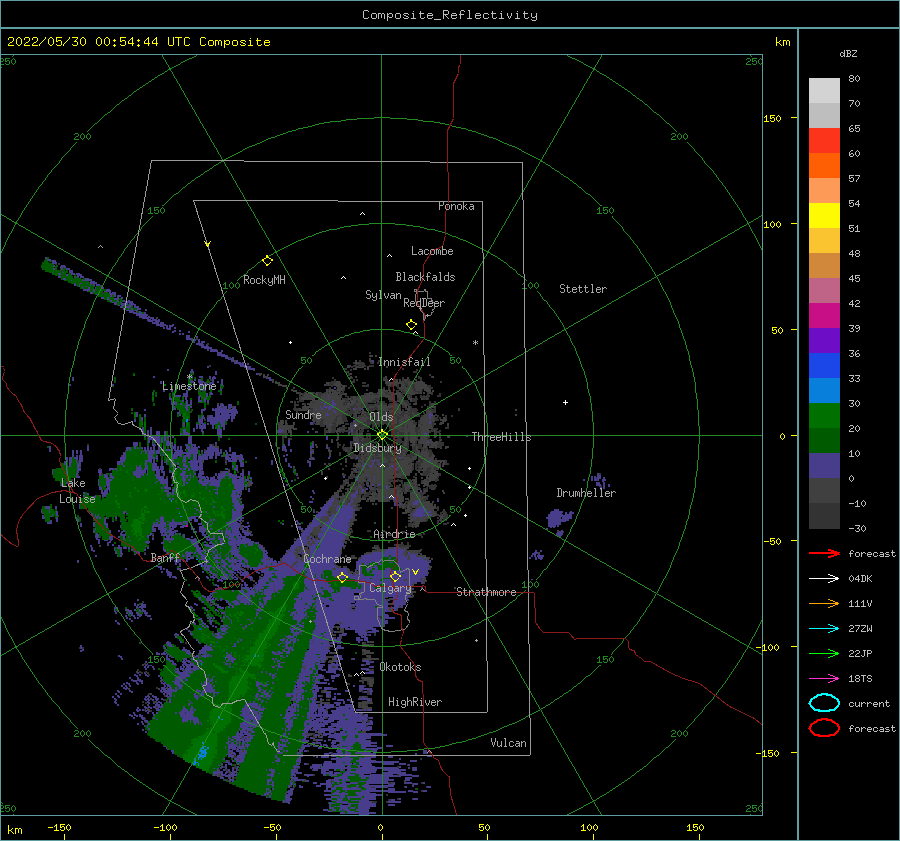Click the RockyMH label
Screen dimensions: 900x841
(264, 280)
